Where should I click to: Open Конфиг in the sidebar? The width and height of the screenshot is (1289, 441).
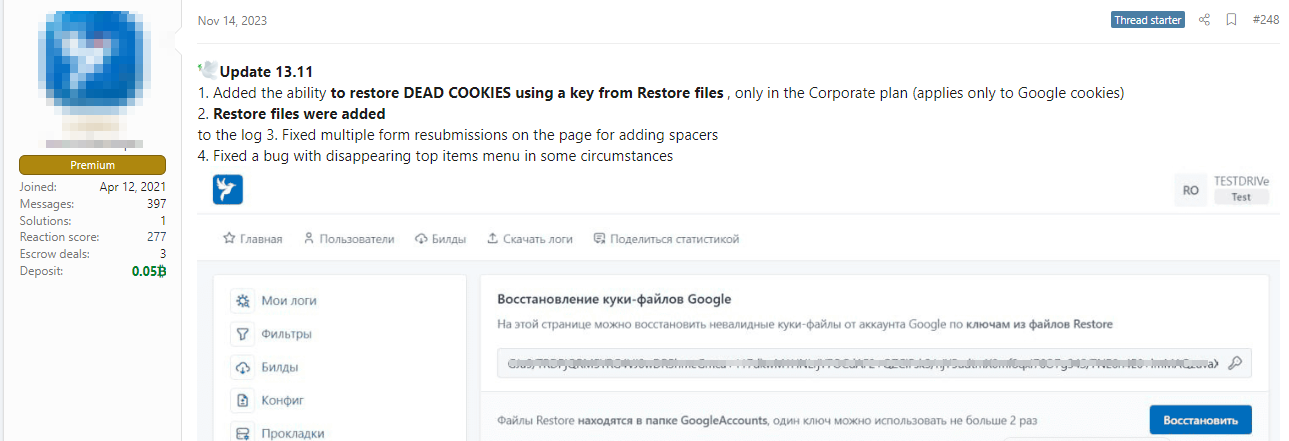pos(282,400)
